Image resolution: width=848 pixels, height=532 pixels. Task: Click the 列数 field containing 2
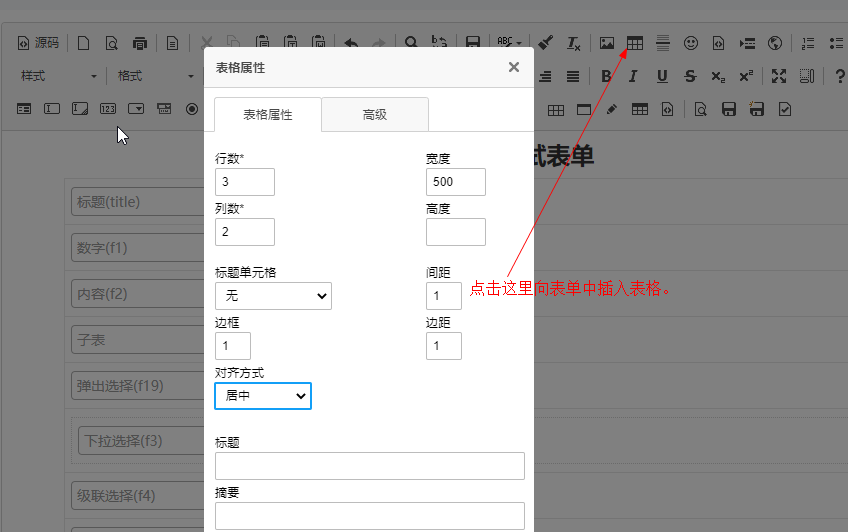coord(244,232)
